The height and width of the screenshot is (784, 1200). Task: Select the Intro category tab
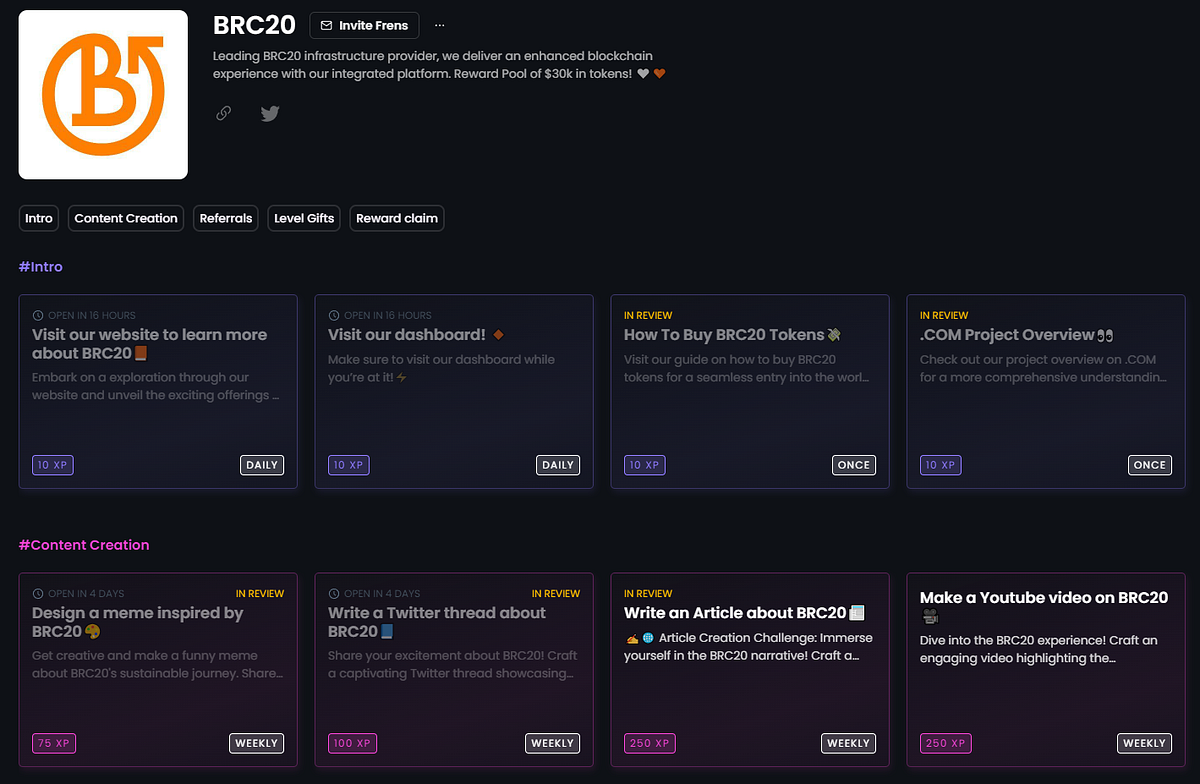pyautogui.click(x=39, y=218)
